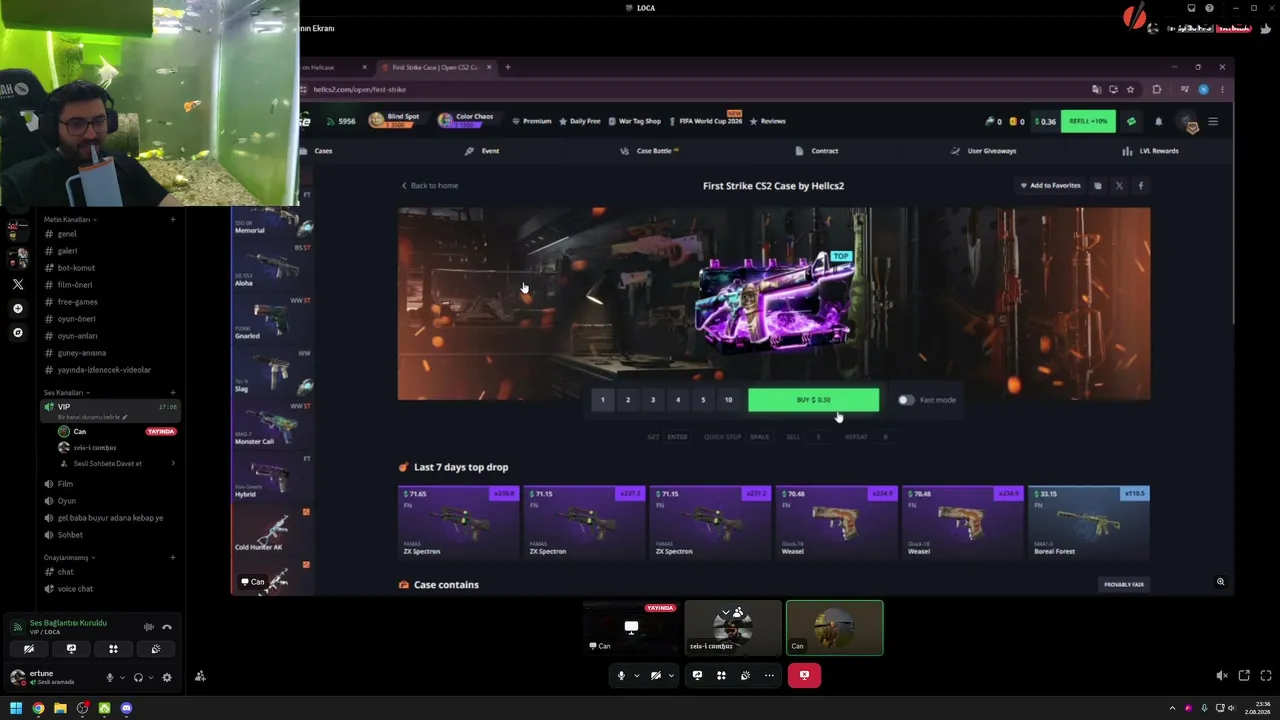This screenshot has width=1280, height=720.
Task: Open soundboard icon in call control bar
Action: point(745,675)
